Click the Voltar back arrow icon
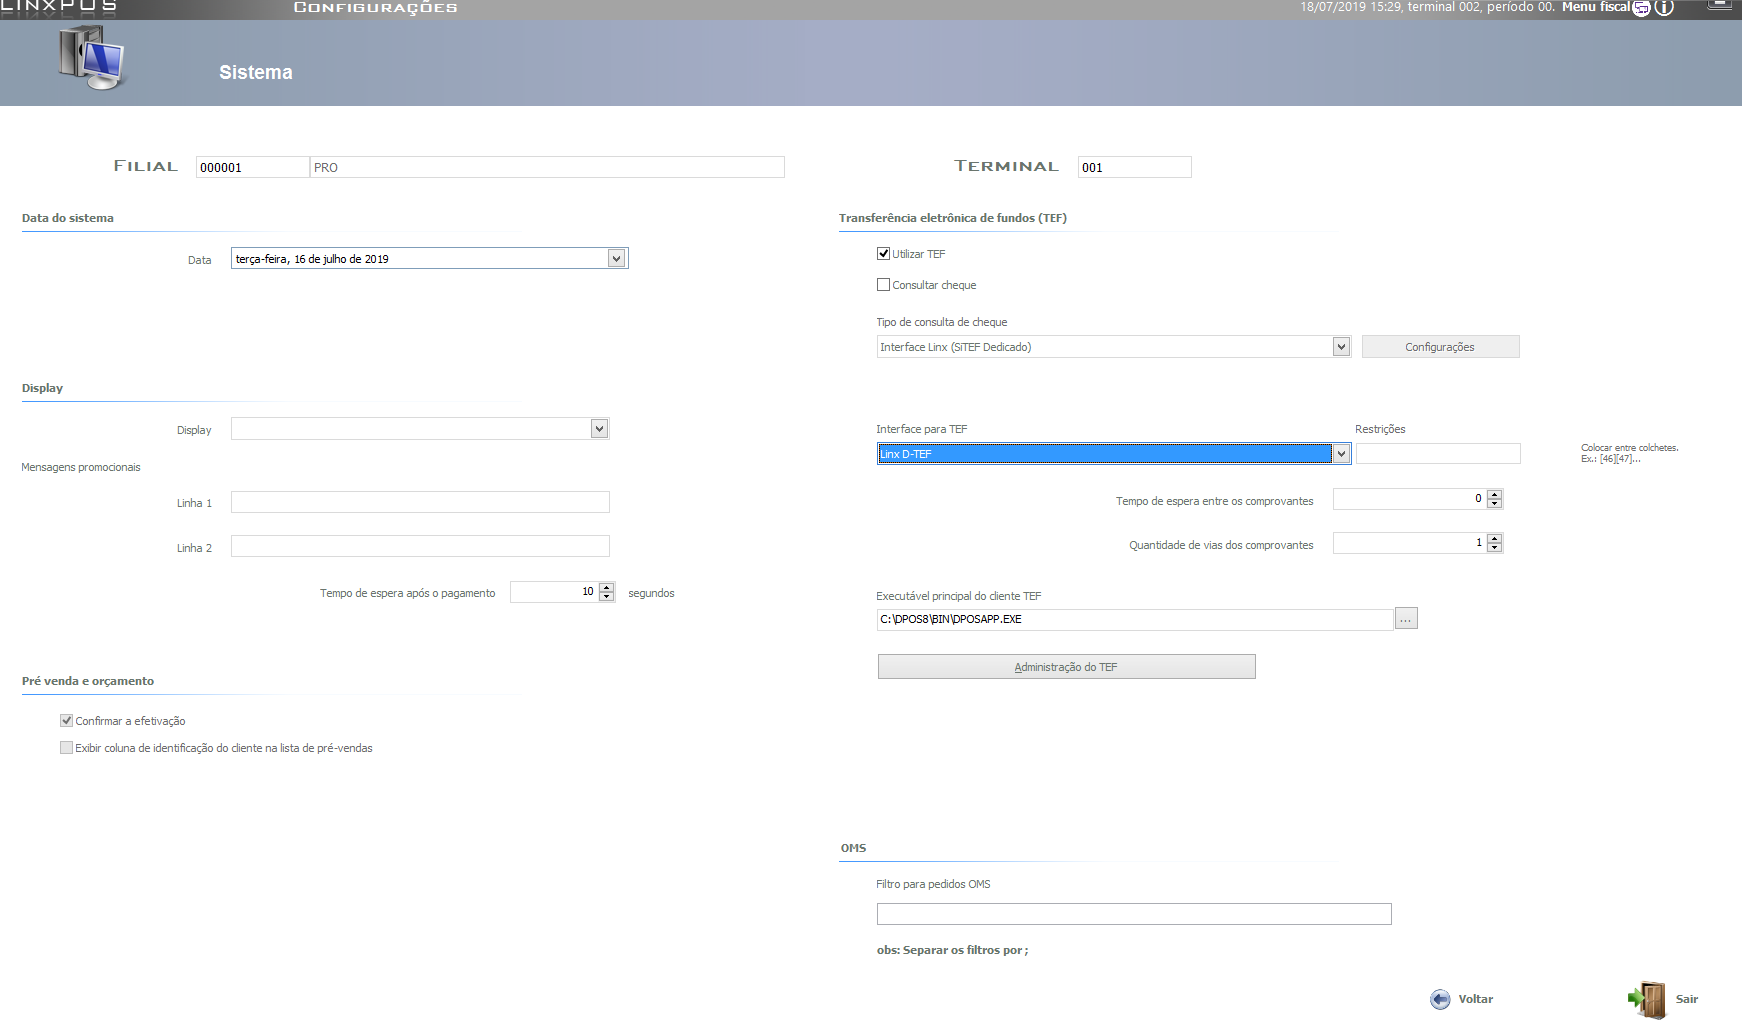Screen dimensions: 1742x1026 click(x=1440, y=999)
